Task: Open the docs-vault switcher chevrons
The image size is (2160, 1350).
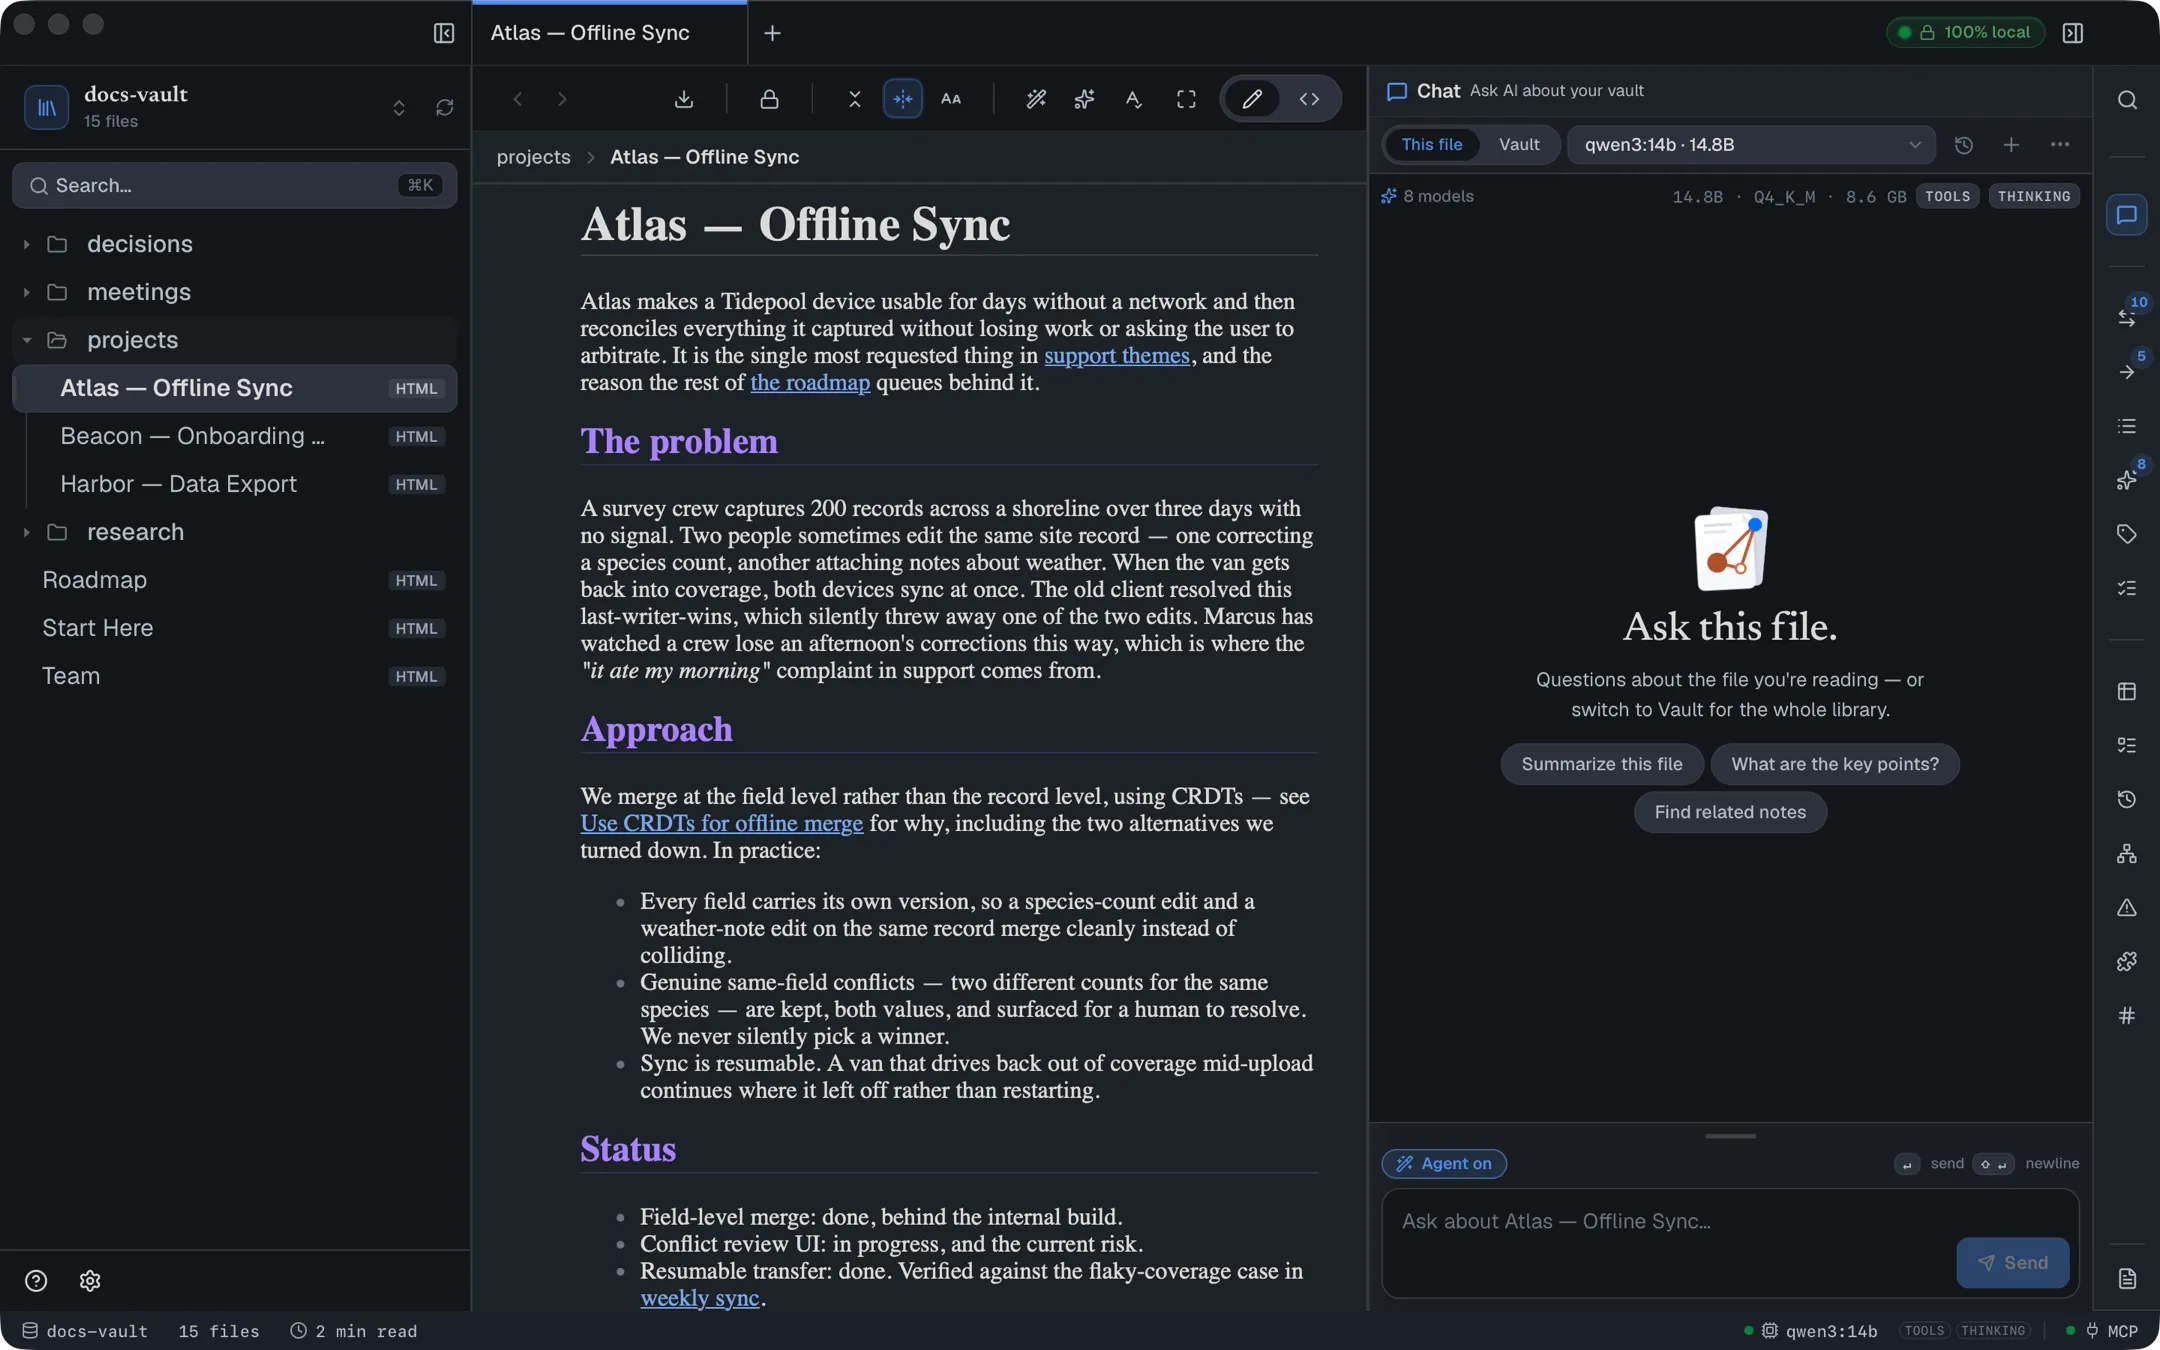Action: tap(399, 107)
